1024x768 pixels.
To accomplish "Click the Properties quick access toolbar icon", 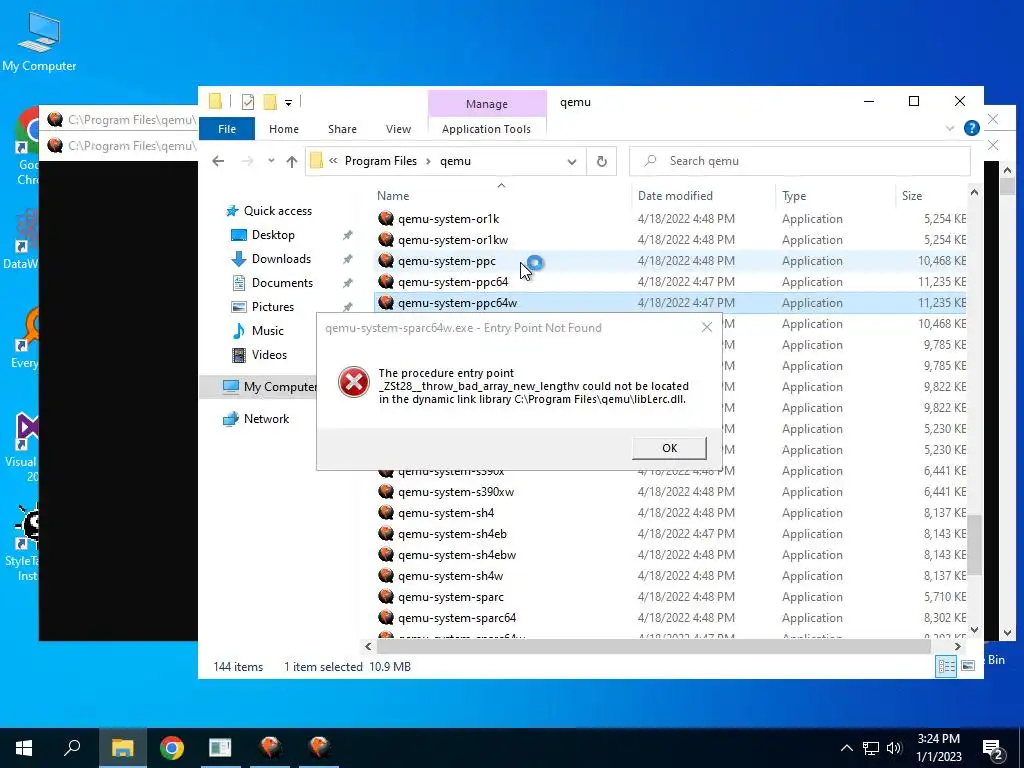I will click(248, 102).
